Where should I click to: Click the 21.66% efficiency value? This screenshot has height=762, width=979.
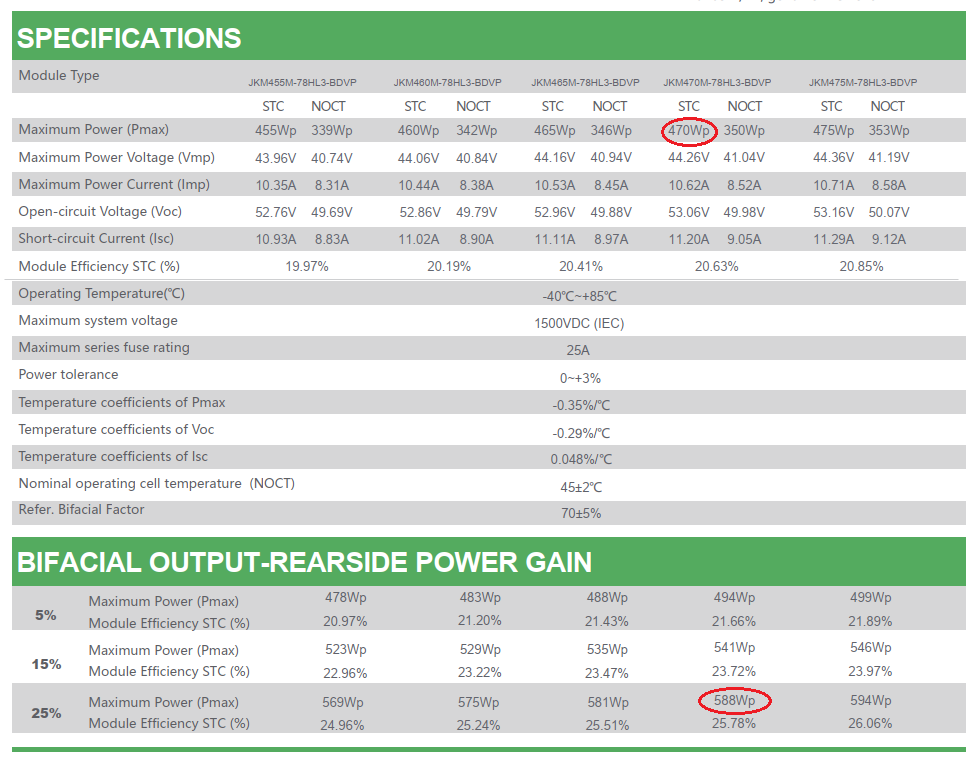(x=734, y=621)
